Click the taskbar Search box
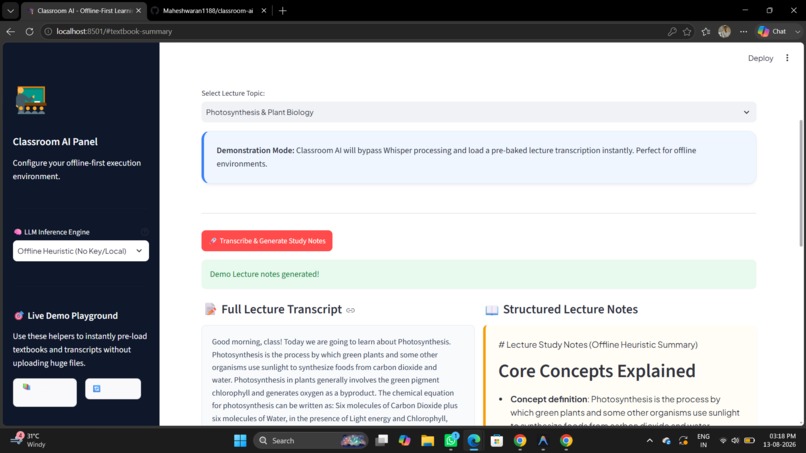Image resolution: width=806 pixels, height=453 pixels. pyautogui.click(x=311, y=441)
